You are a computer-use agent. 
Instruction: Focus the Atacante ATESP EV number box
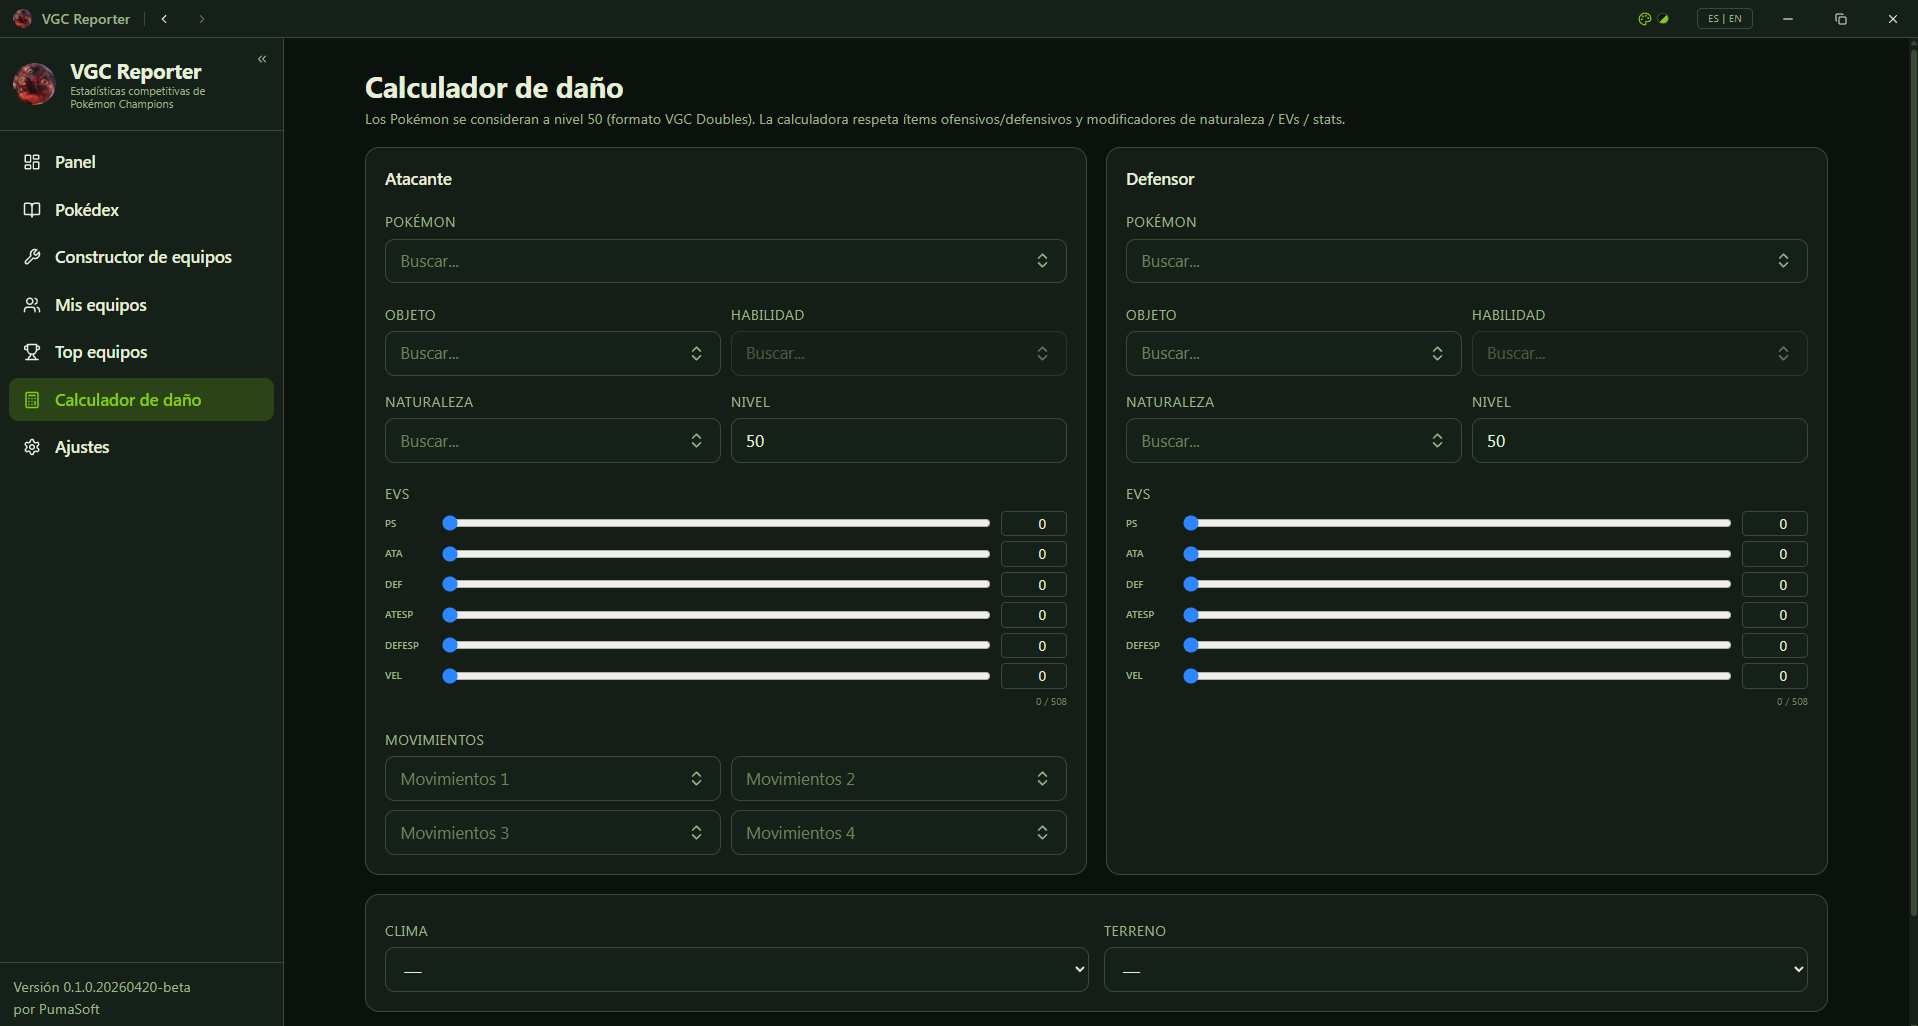tap(1033, 615)
